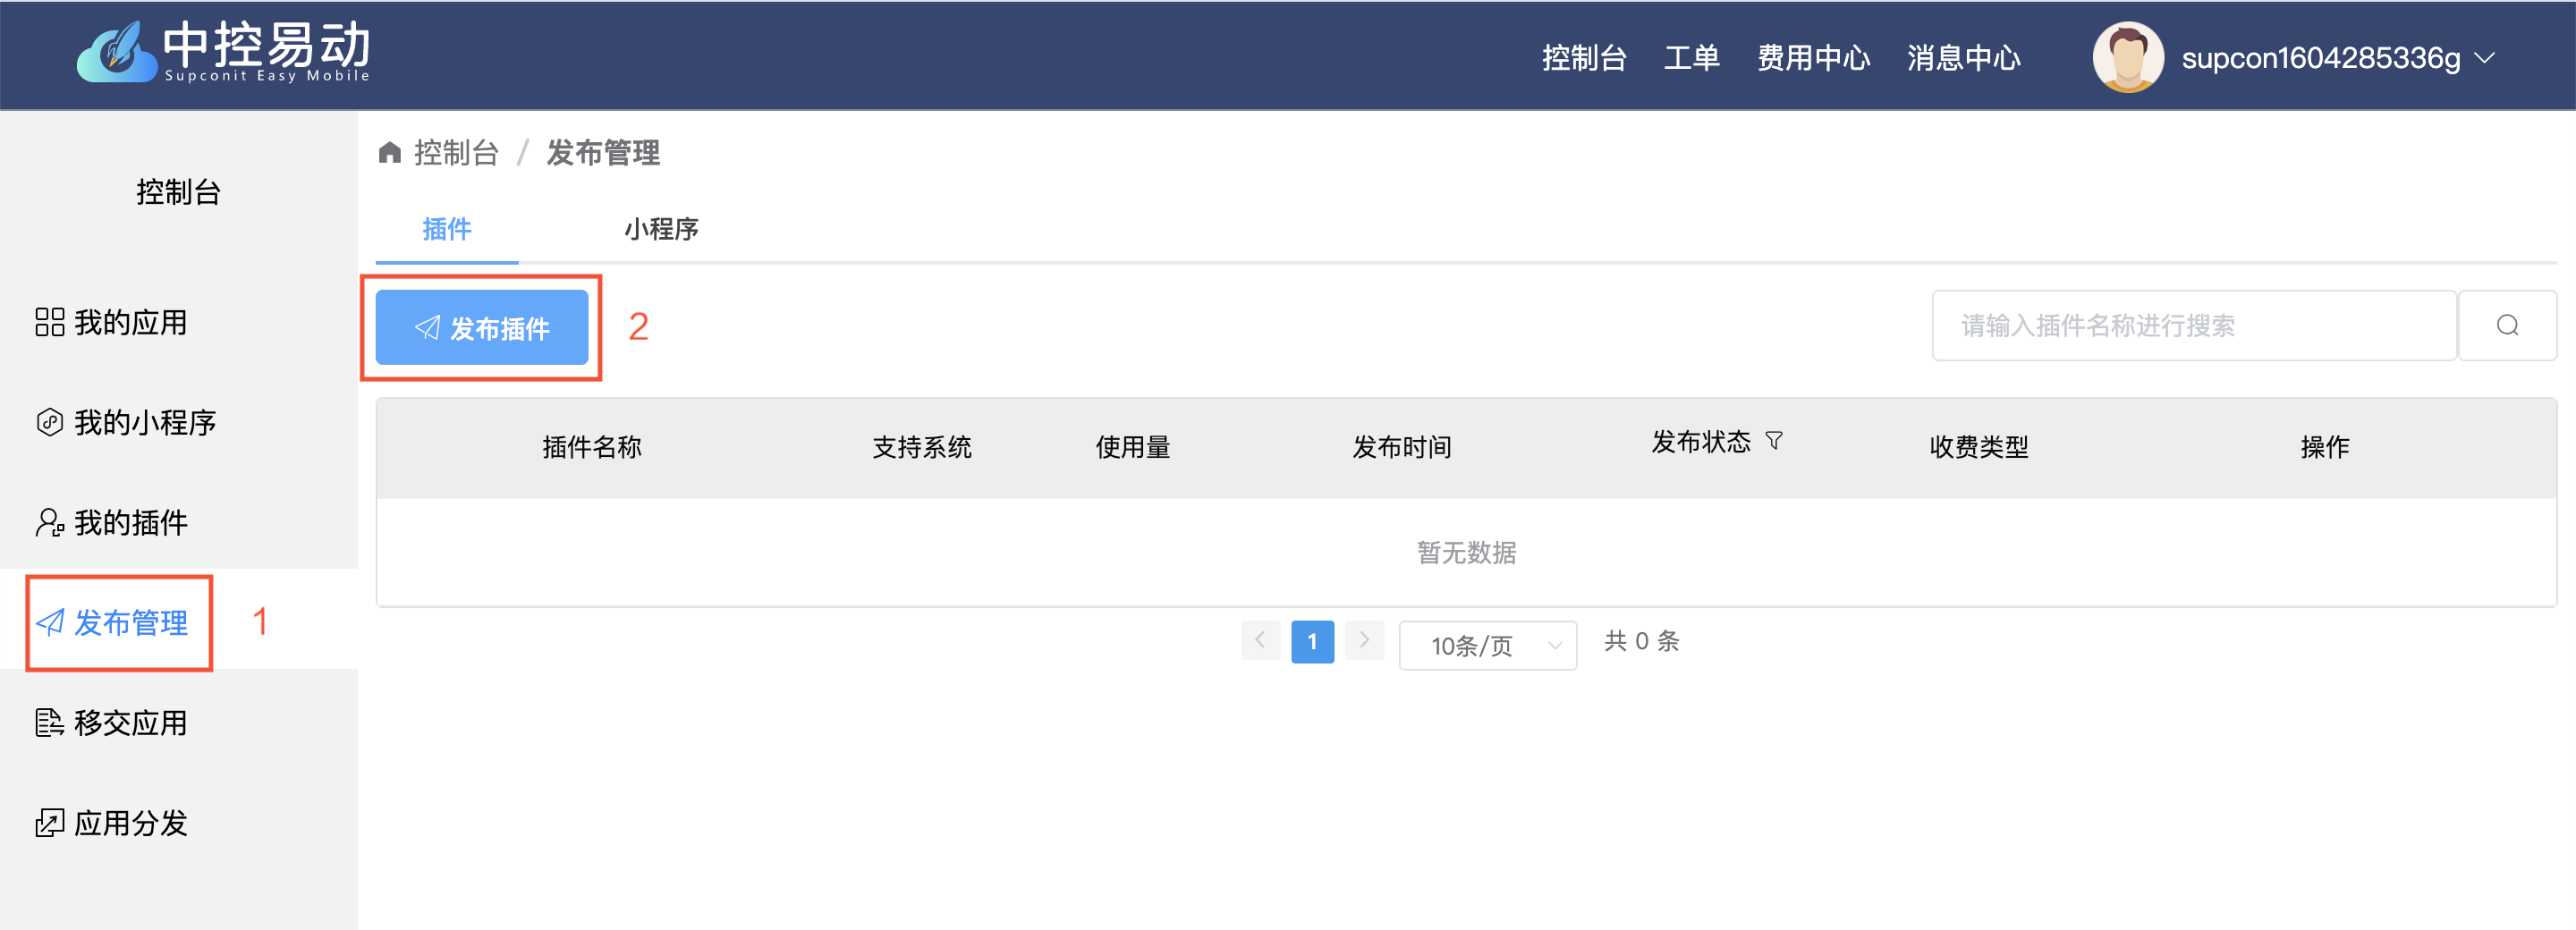
Task: Click the 操作 column header
Action: (x=2324, y=447)
